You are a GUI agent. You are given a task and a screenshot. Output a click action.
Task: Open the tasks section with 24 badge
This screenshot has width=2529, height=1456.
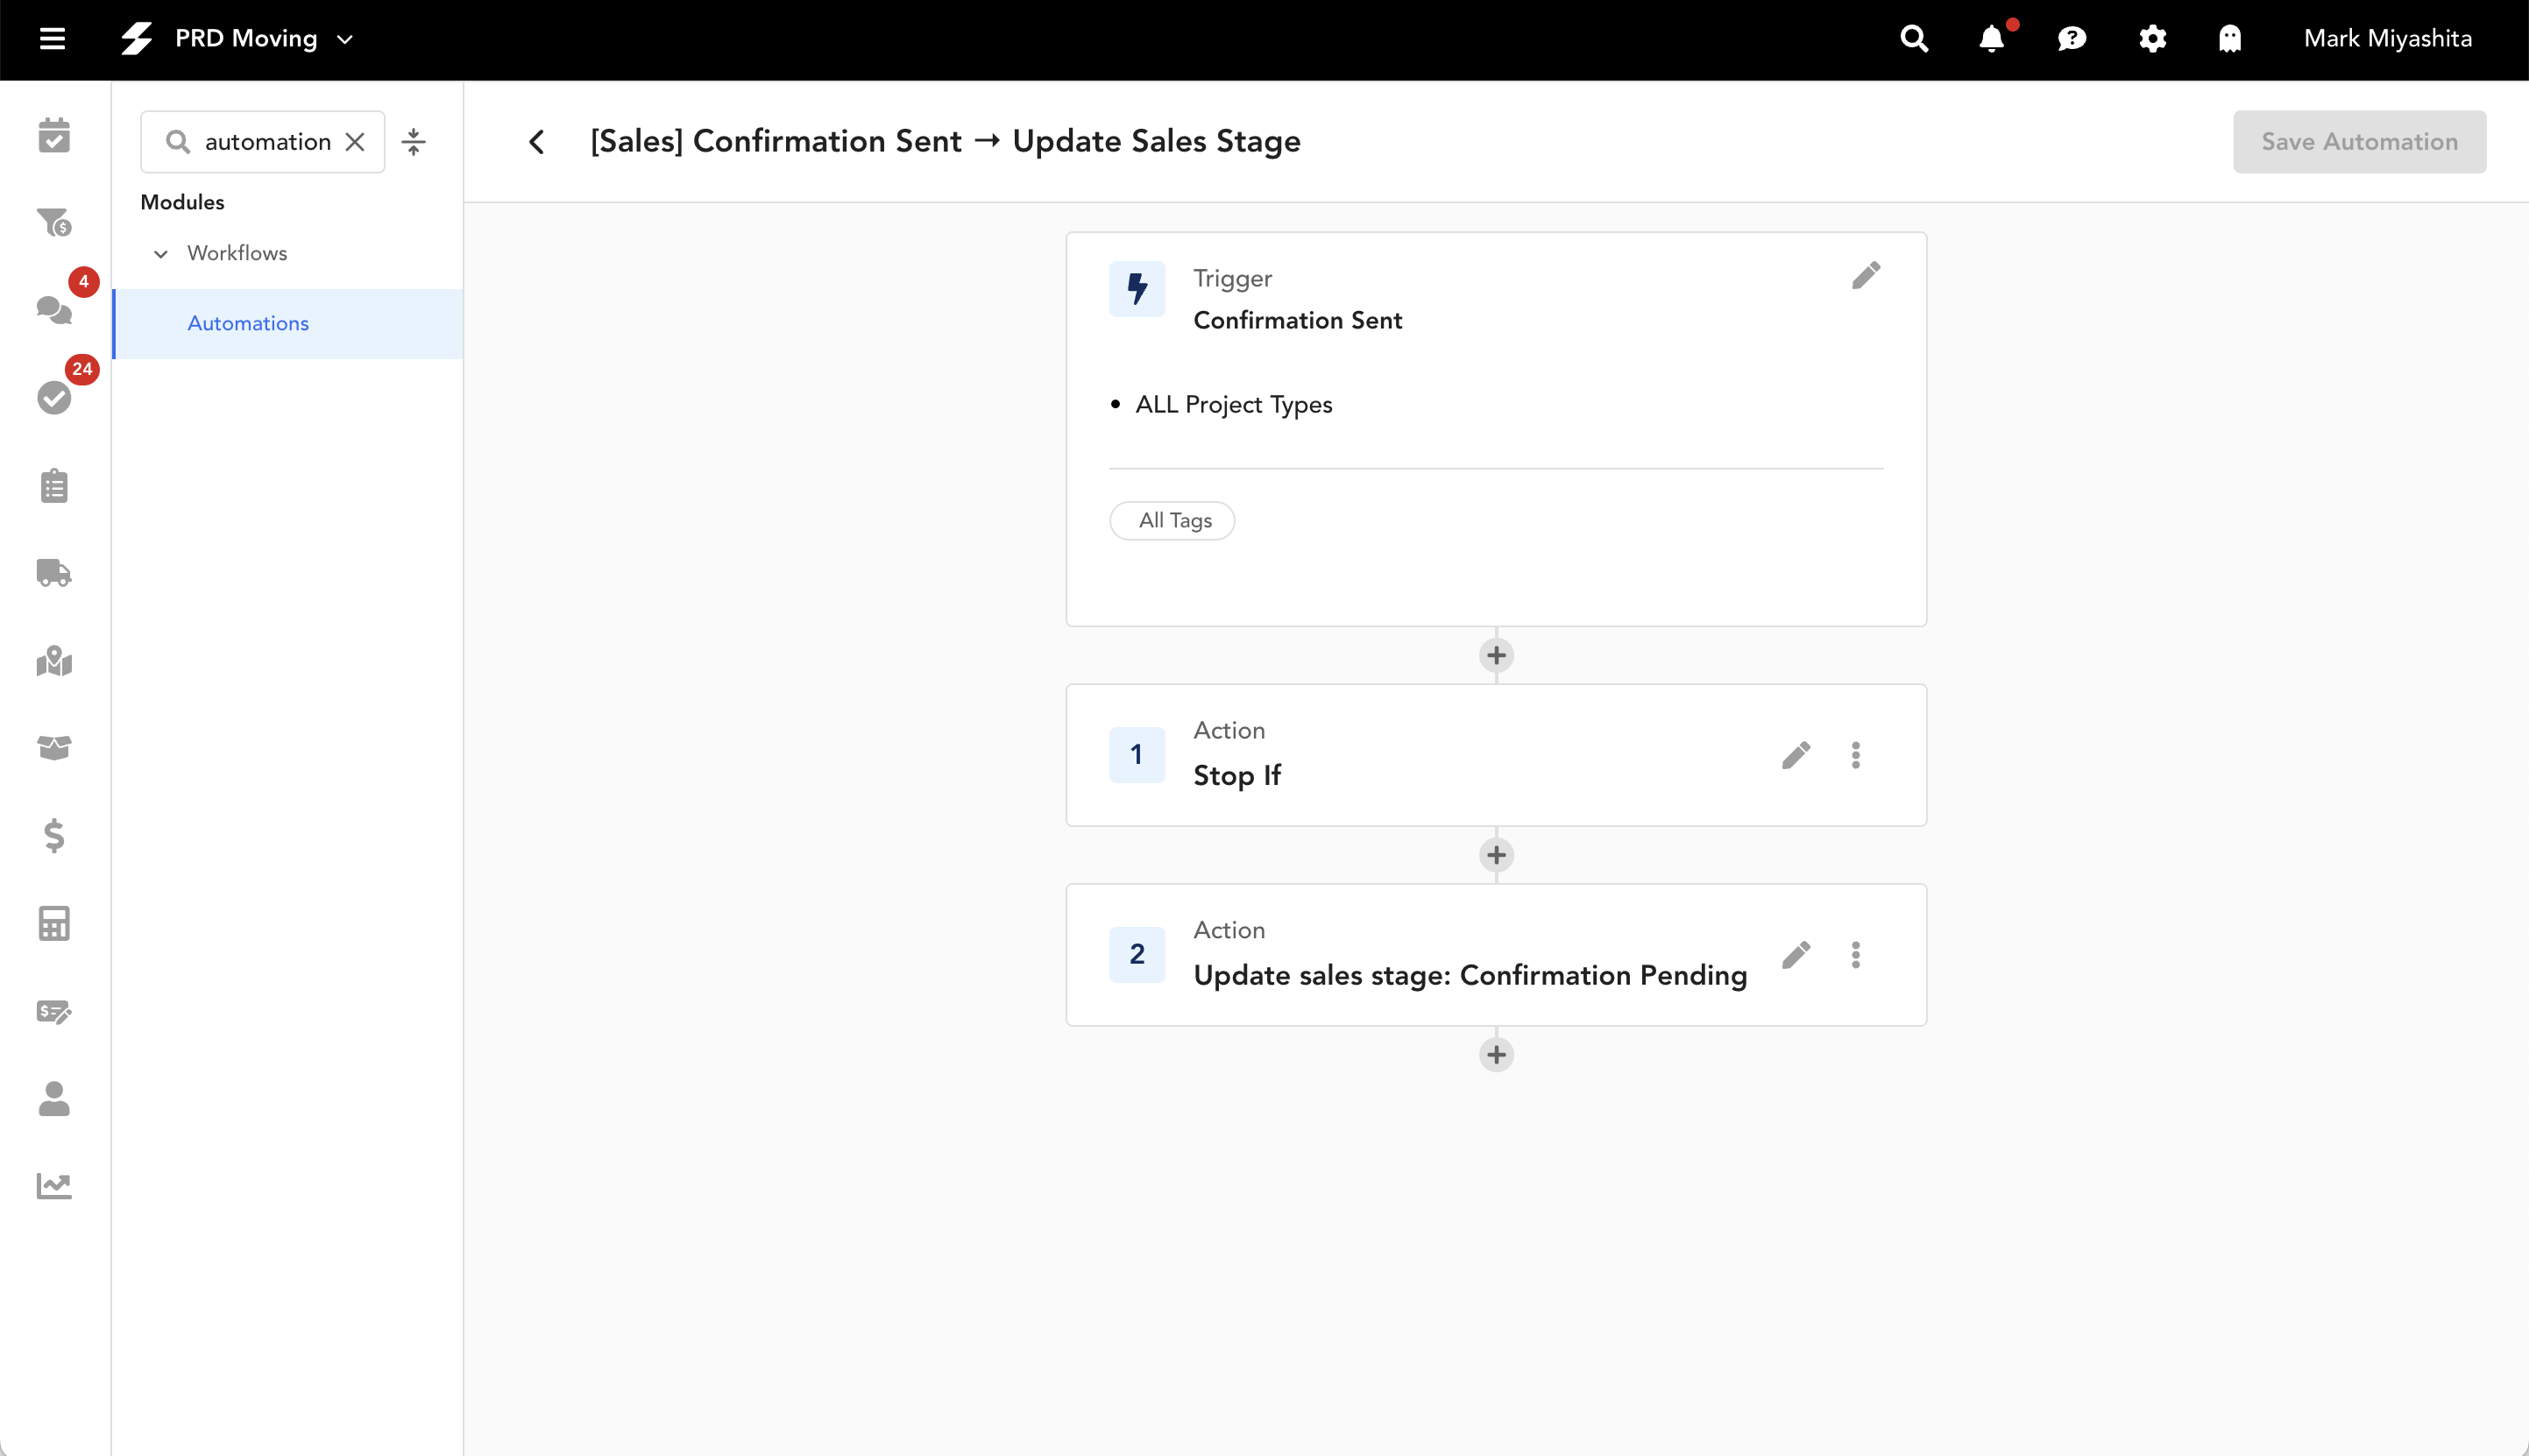point(54,397)
